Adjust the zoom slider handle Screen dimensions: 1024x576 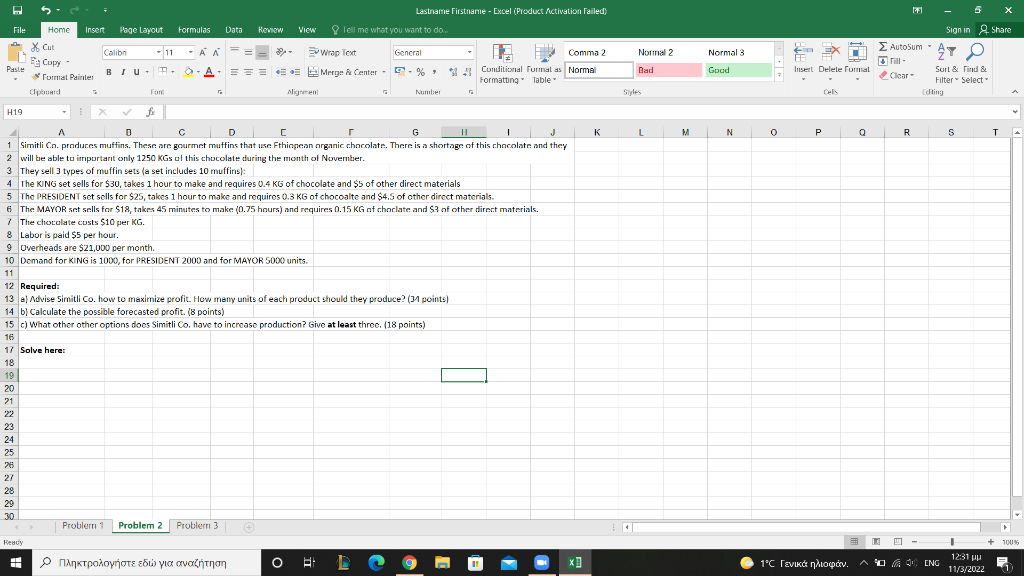(952, 542)
